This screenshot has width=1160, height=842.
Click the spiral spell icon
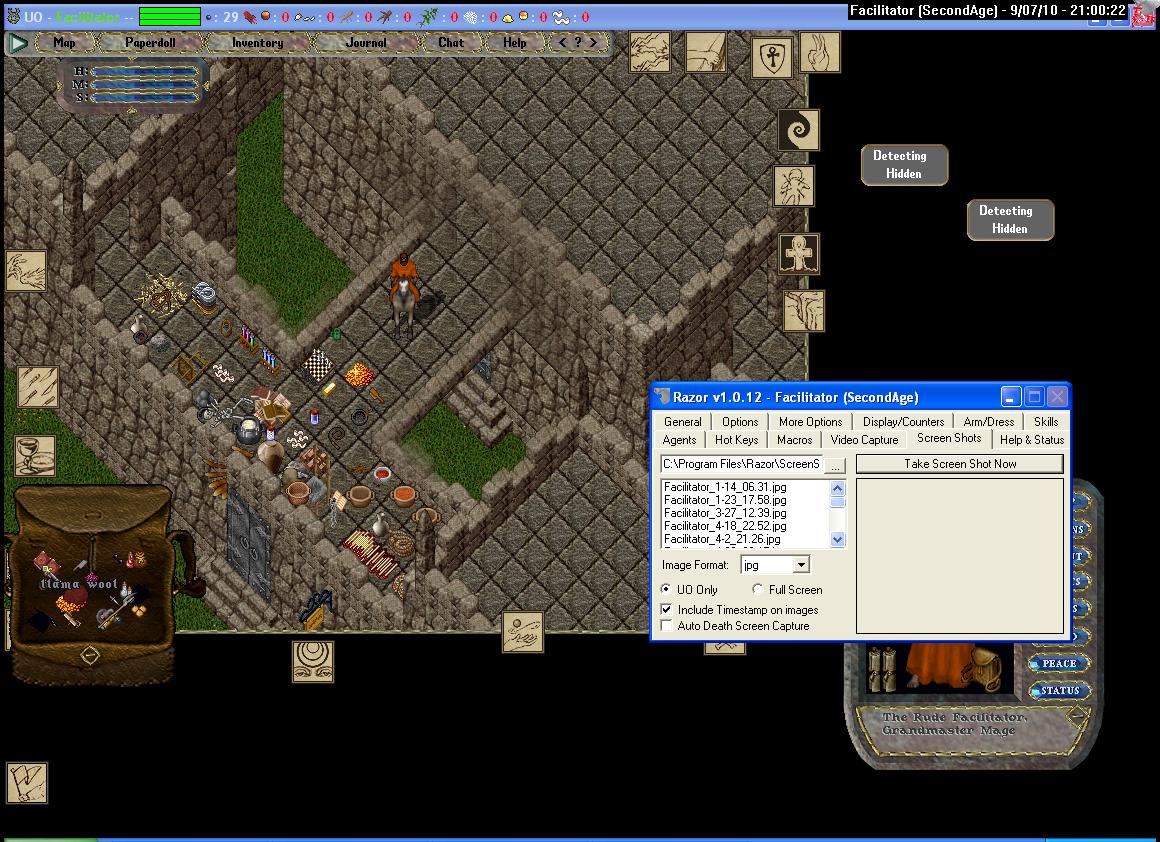[798, 130]
